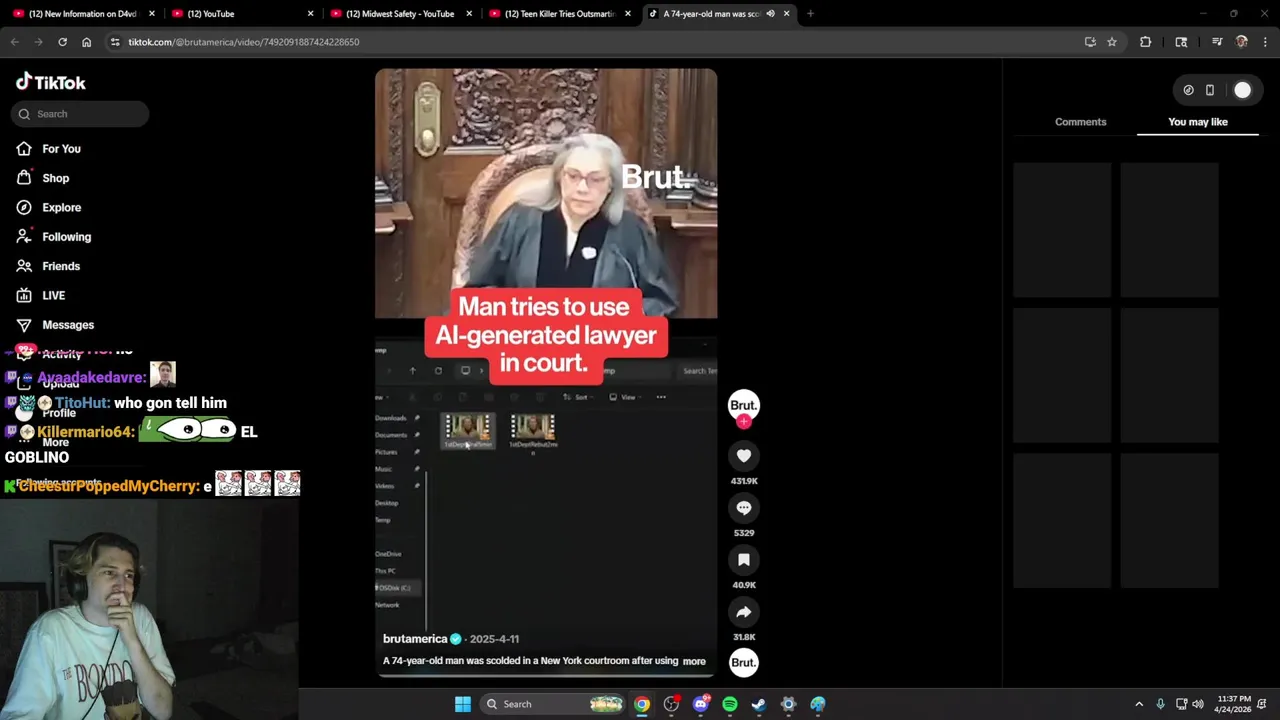
Task: Open the Chrome three-dot menu
Action: pos(1265,42)
